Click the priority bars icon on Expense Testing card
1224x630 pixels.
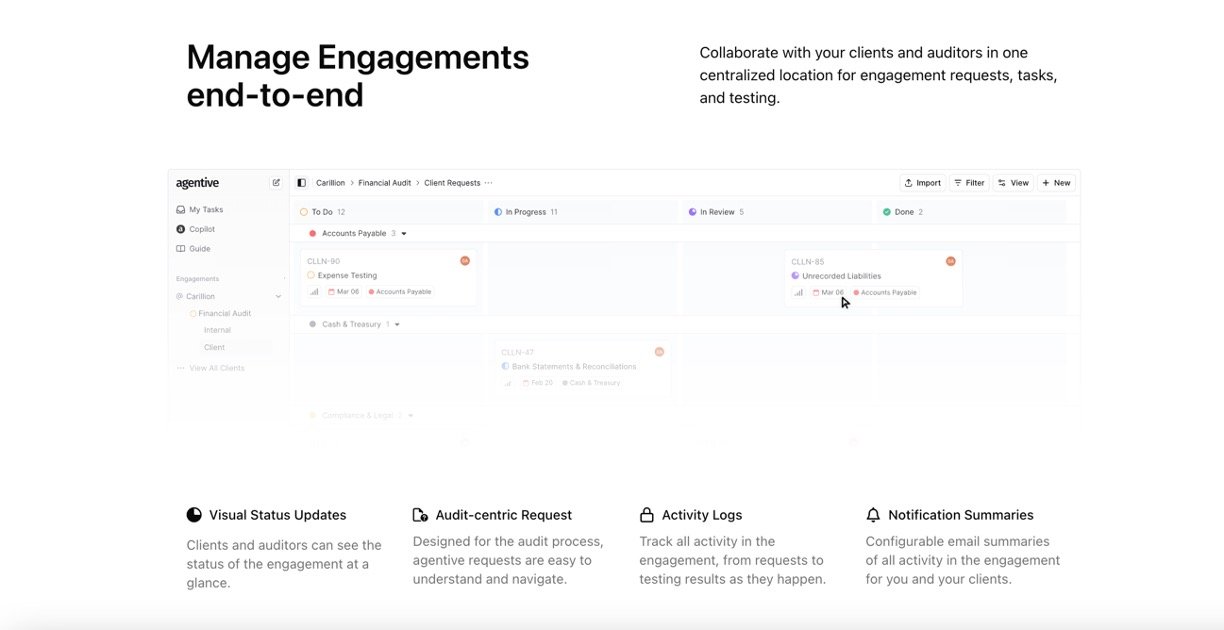tap(314, 292)
